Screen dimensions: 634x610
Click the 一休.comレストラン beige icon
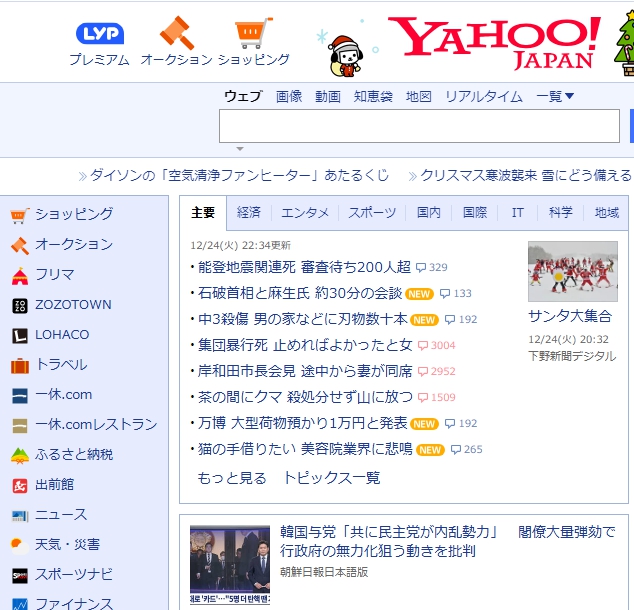(x=20, y=426)
